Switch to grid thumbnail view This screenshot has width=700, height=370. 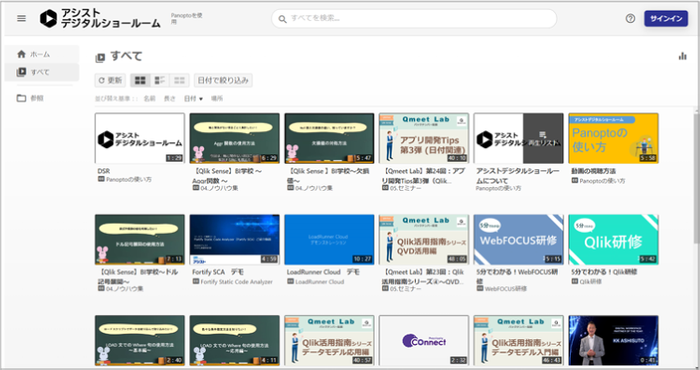click(x=140, y=80)
